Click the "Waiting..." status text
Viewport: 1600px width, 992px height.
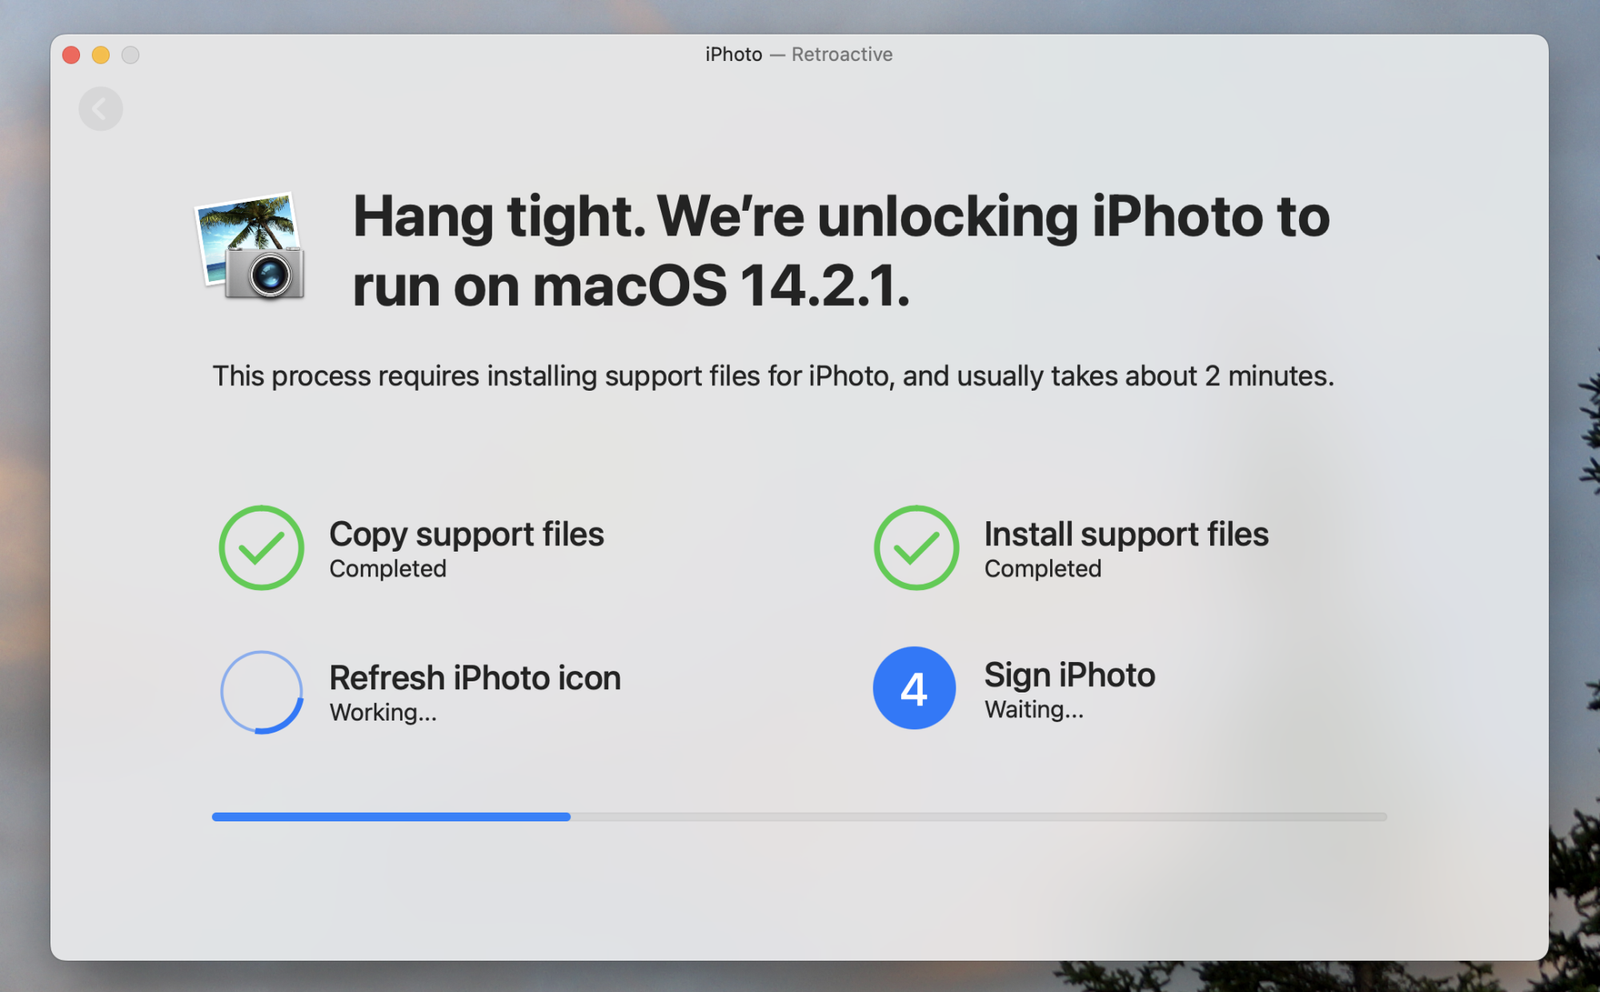(1034, 709)
